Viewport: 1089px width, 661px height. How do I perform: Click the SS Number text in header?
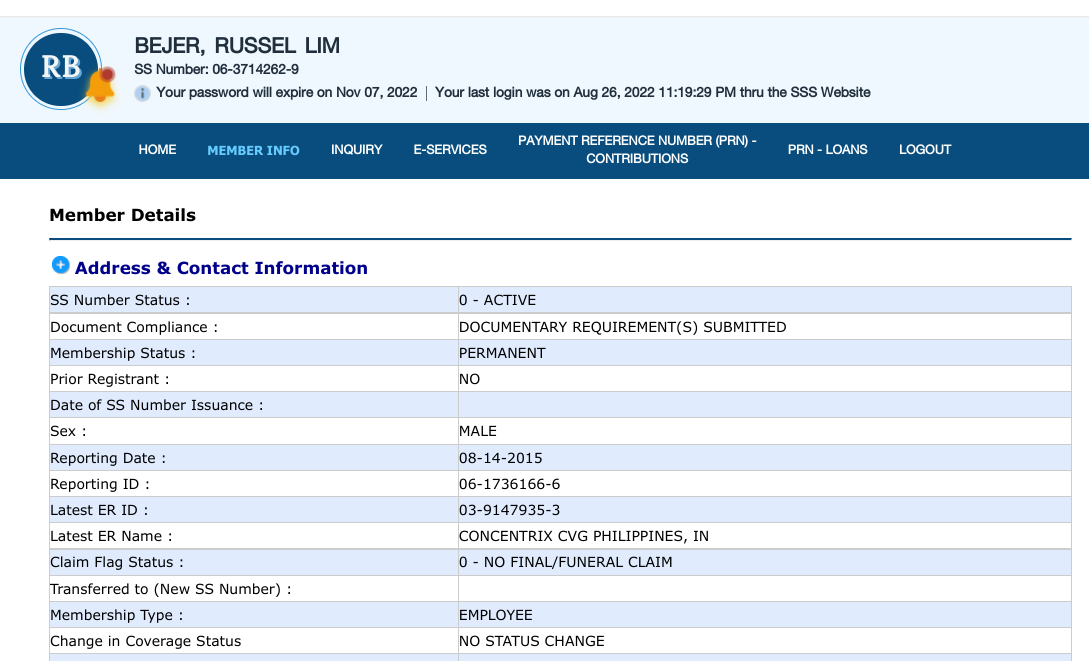216,70
